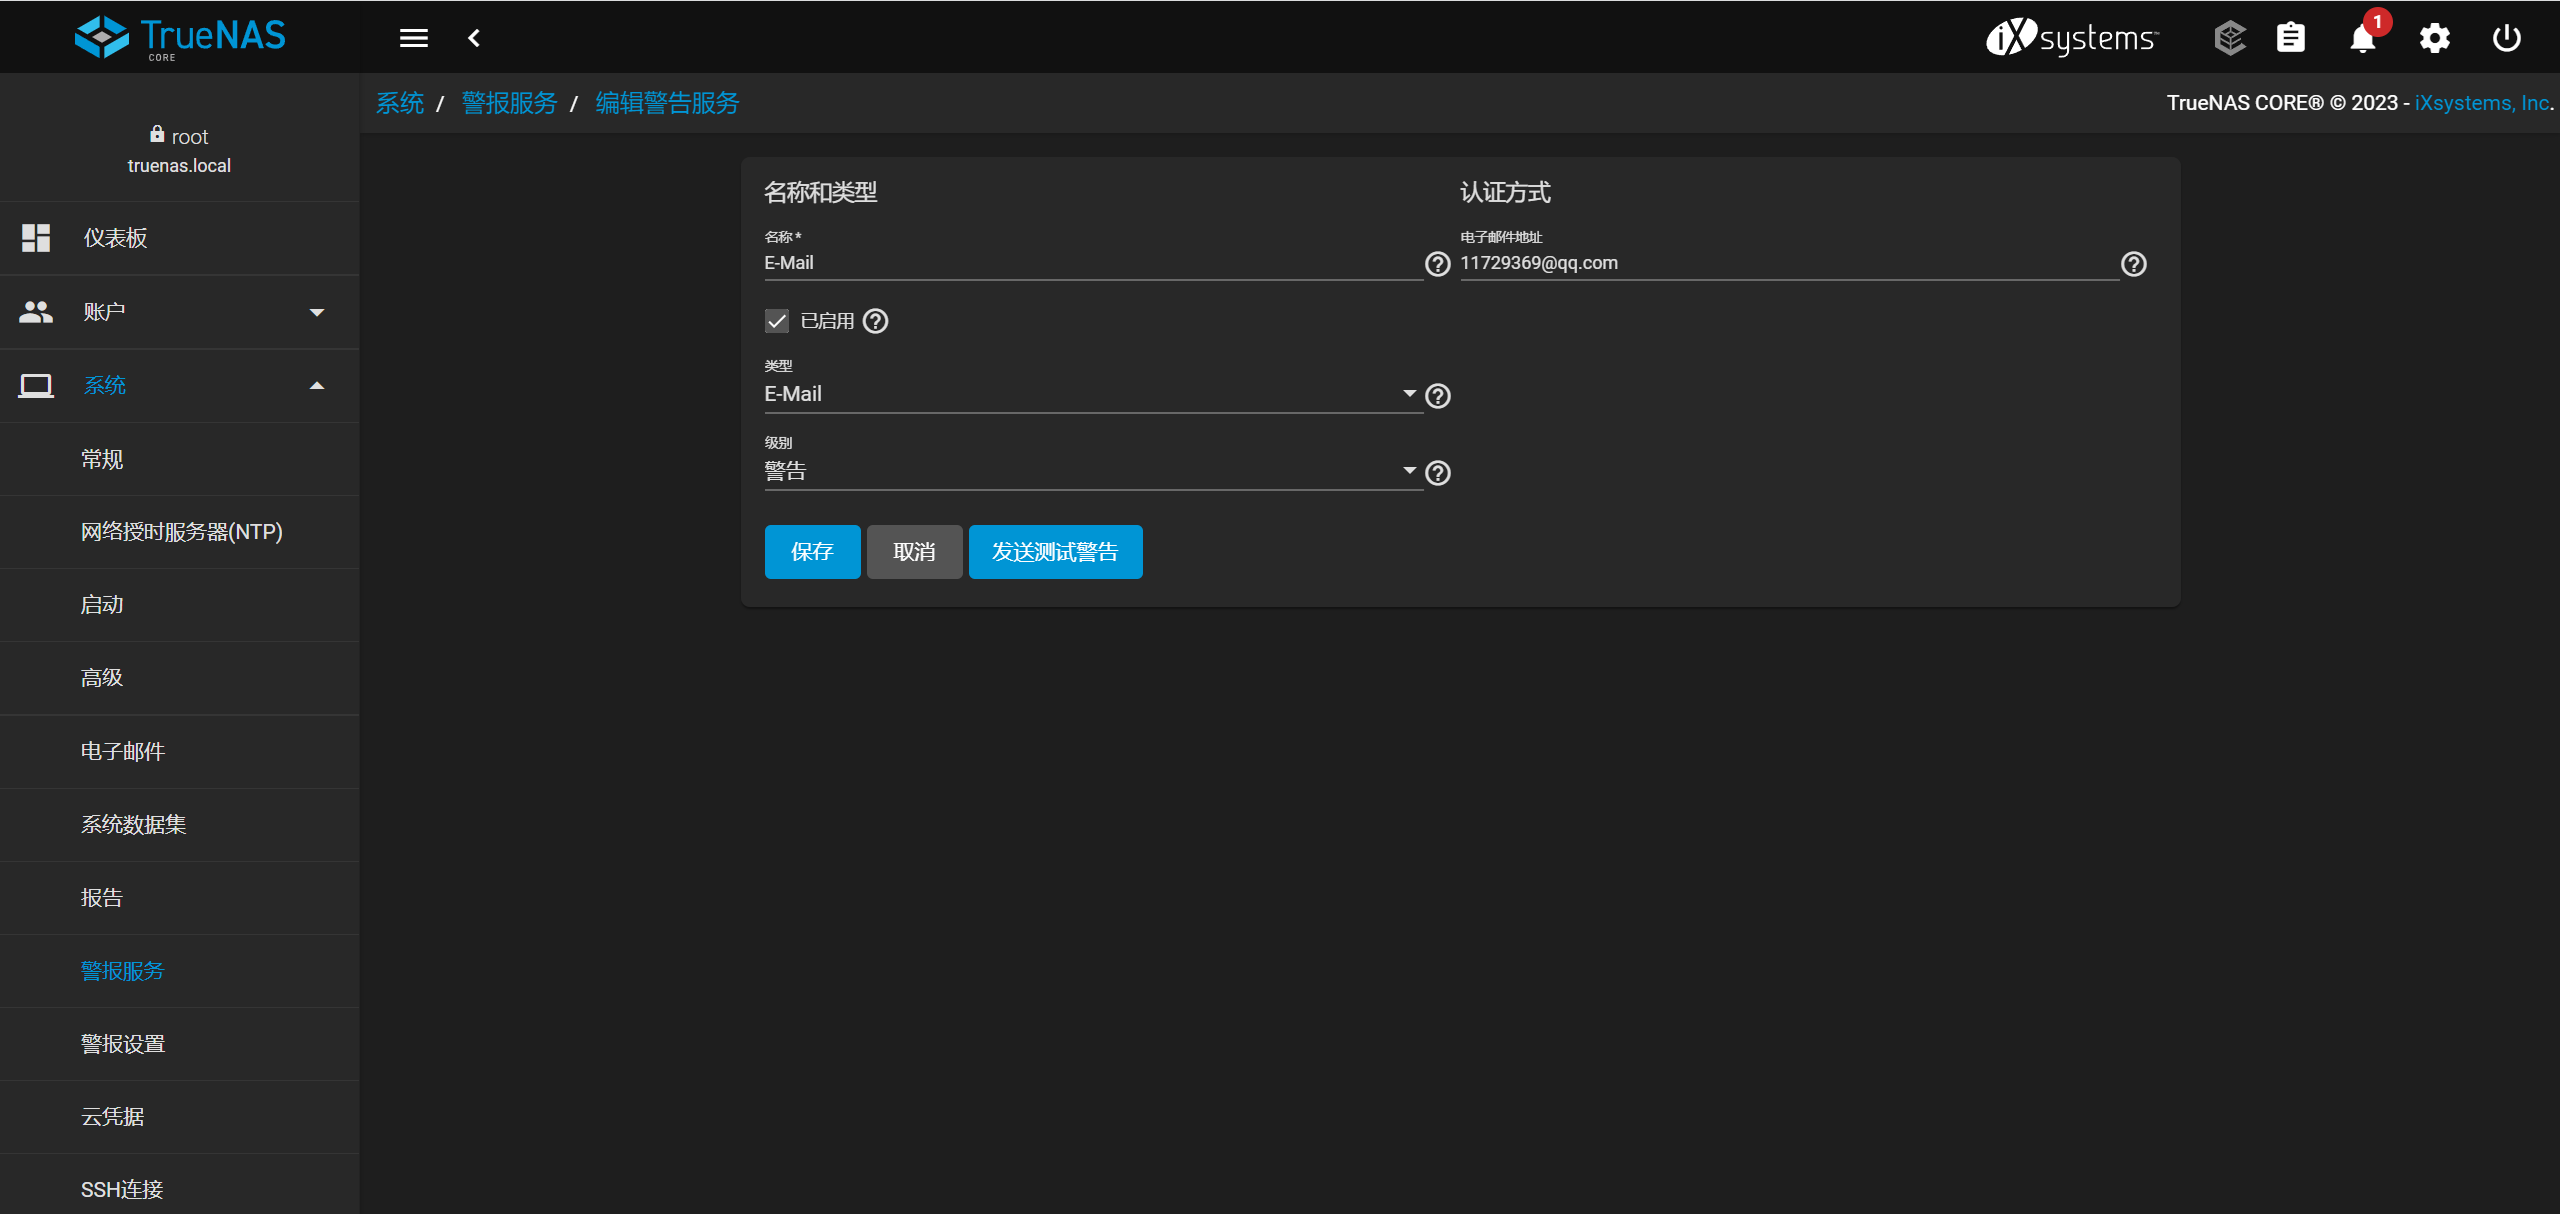This screenshot has width=2560, height=1214.
Task: Click the 发送测试警告 button
Action: (1054, 552)
